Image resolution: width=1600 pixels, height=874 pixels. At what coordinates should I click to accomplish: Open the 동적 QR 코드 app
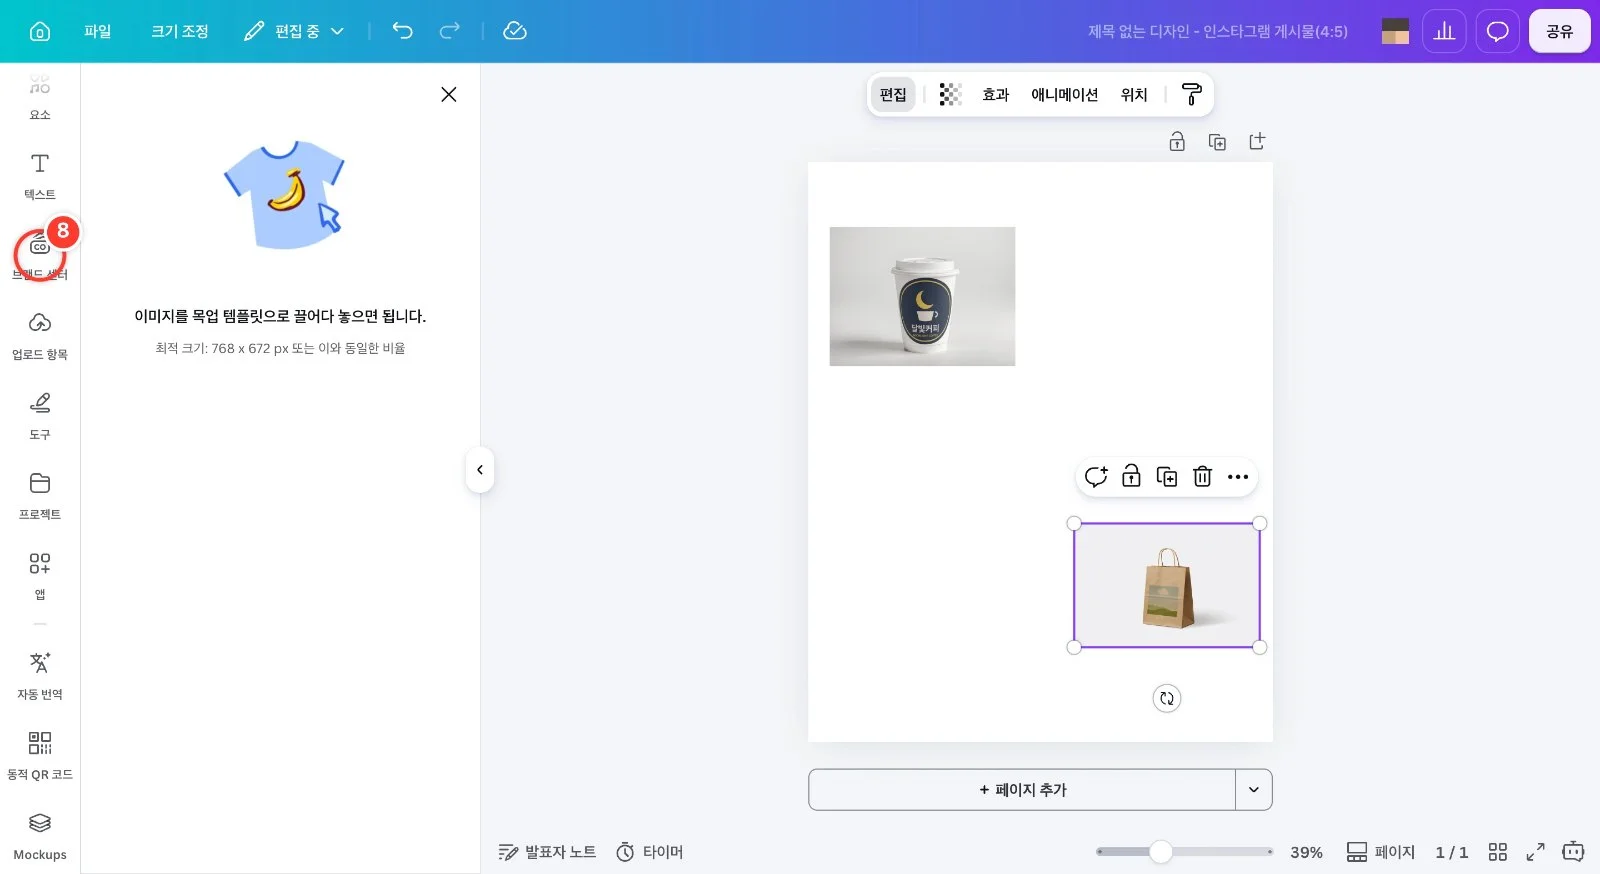pyautogui.click(x=40, y=756)
